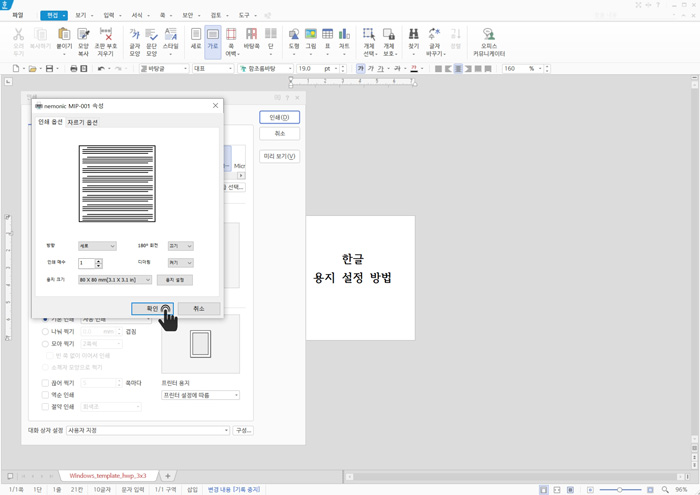
Task: Enable 역순 인쇄 reverse print checkbox
Action: 45,395
